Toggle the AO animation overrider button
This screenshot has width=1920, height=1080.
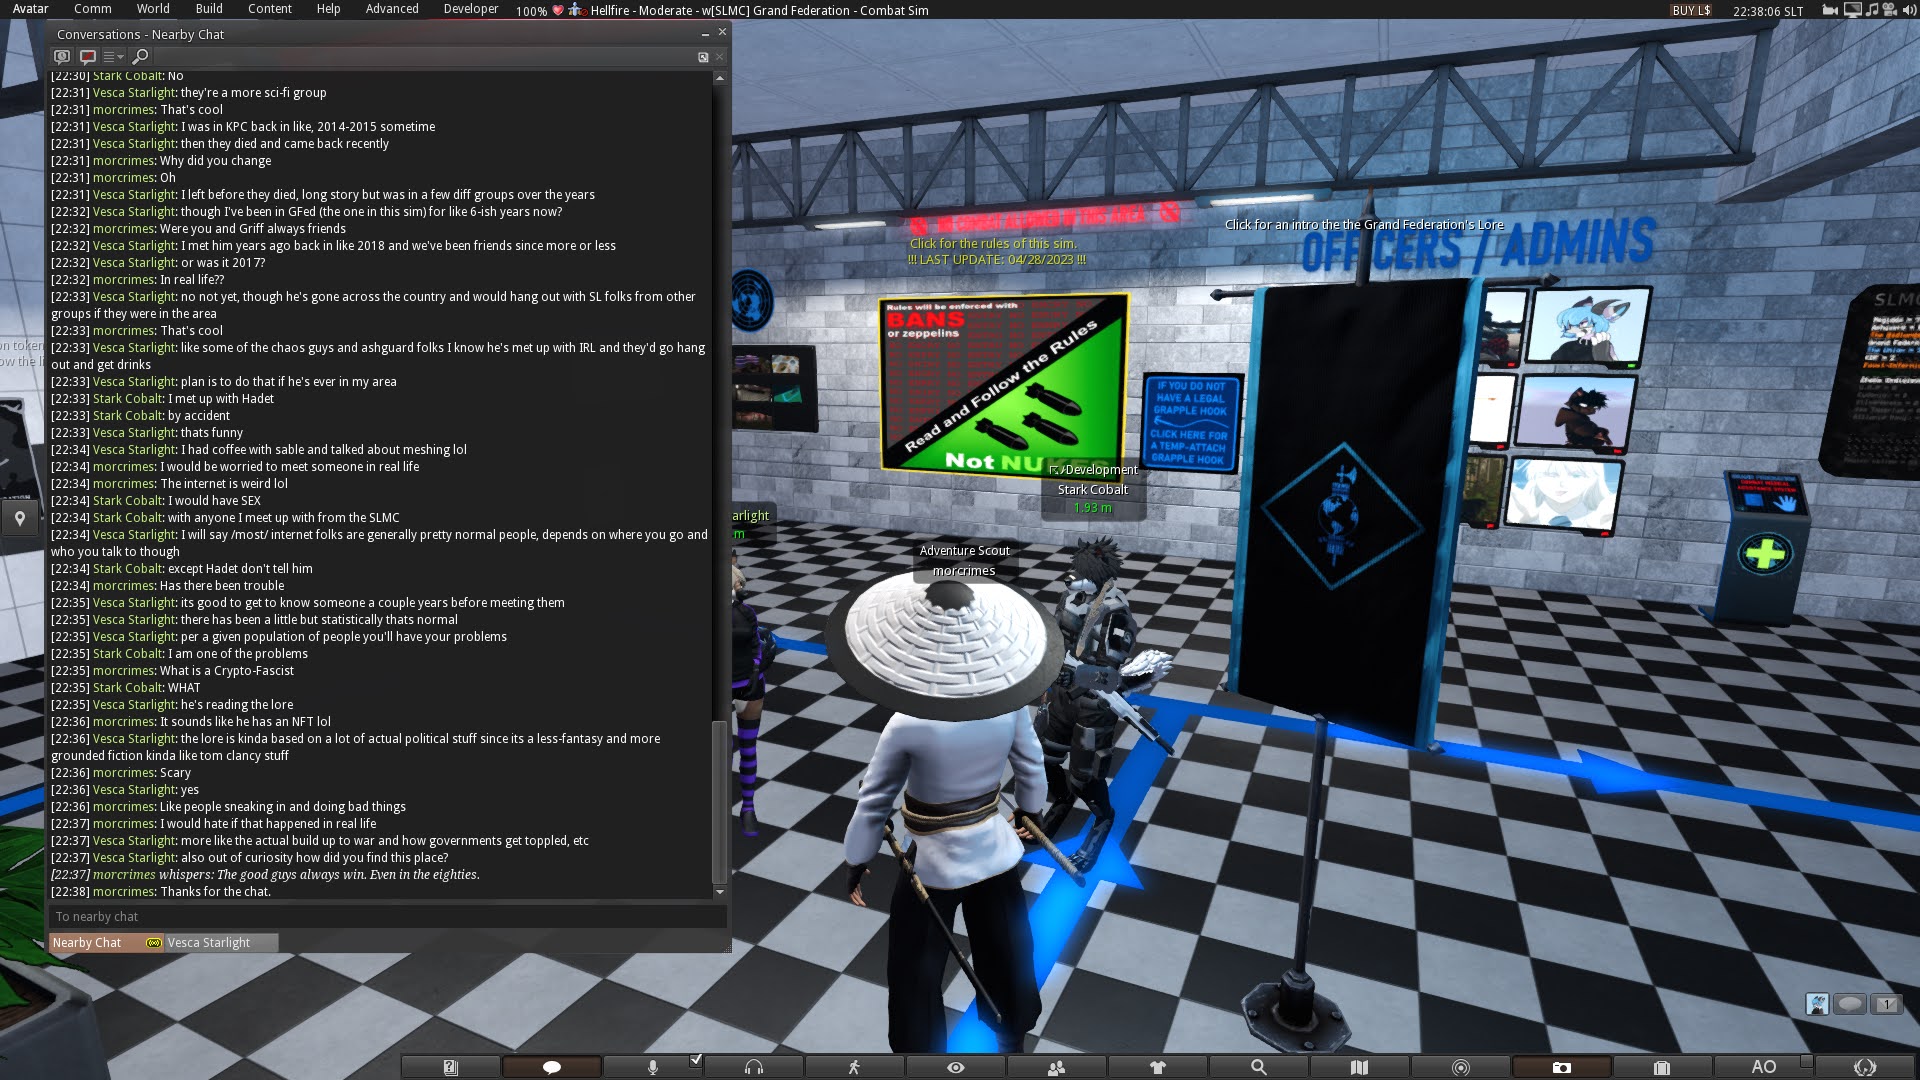[x=1763, y=1067]
